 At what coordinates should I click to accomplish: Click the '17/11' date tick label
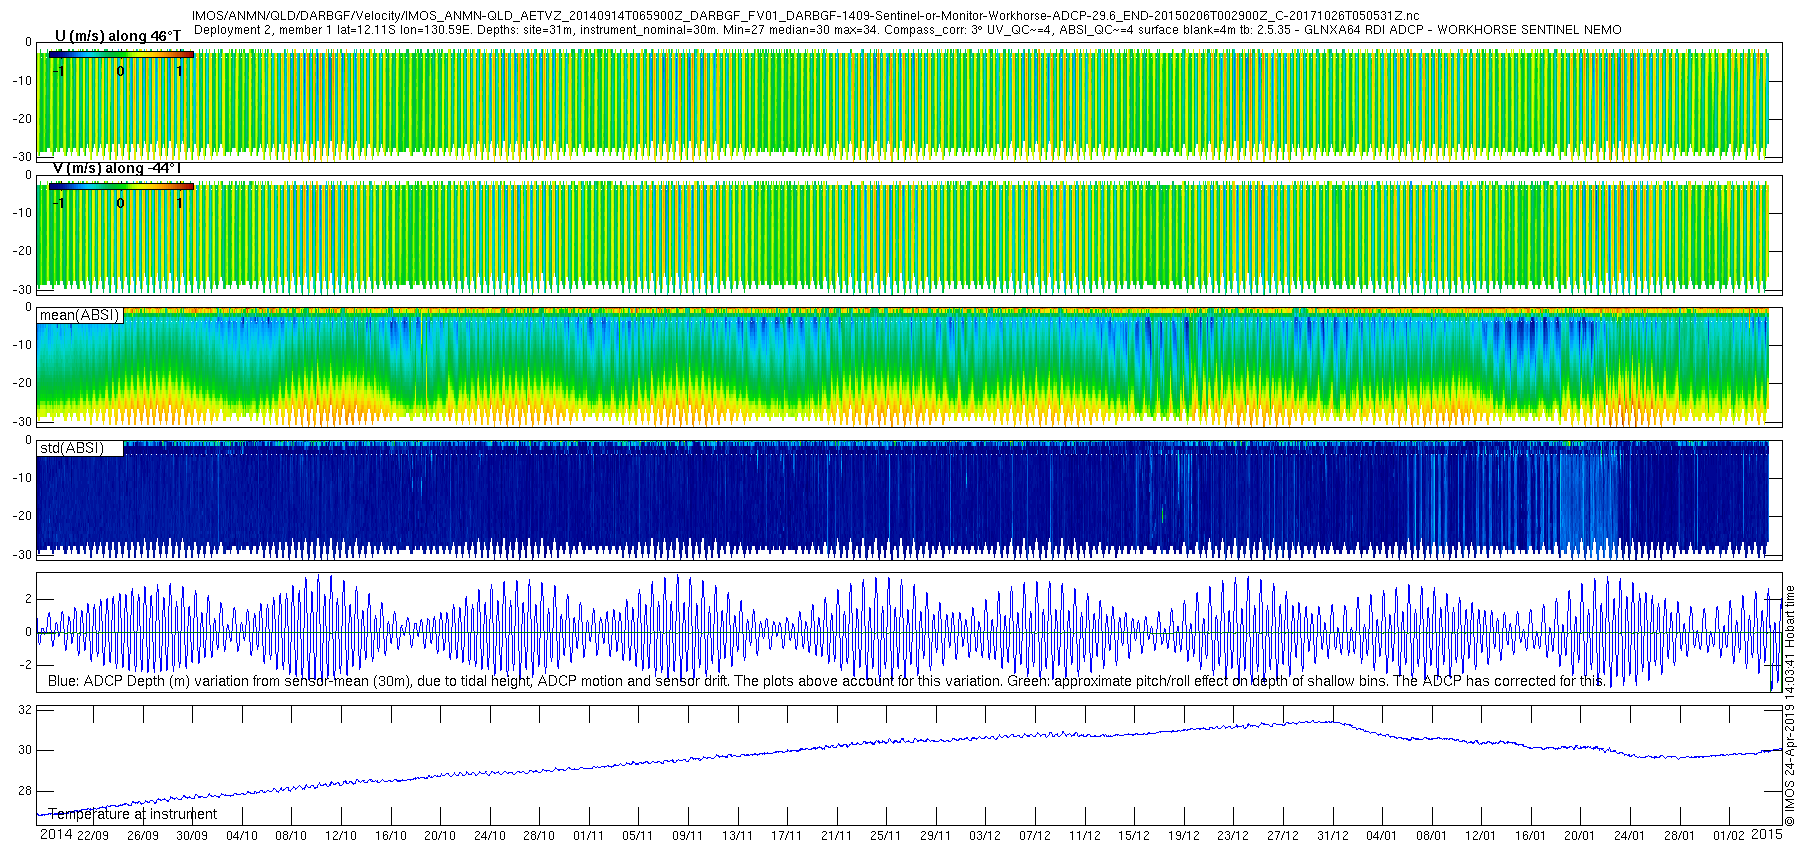tap(787, 836)
